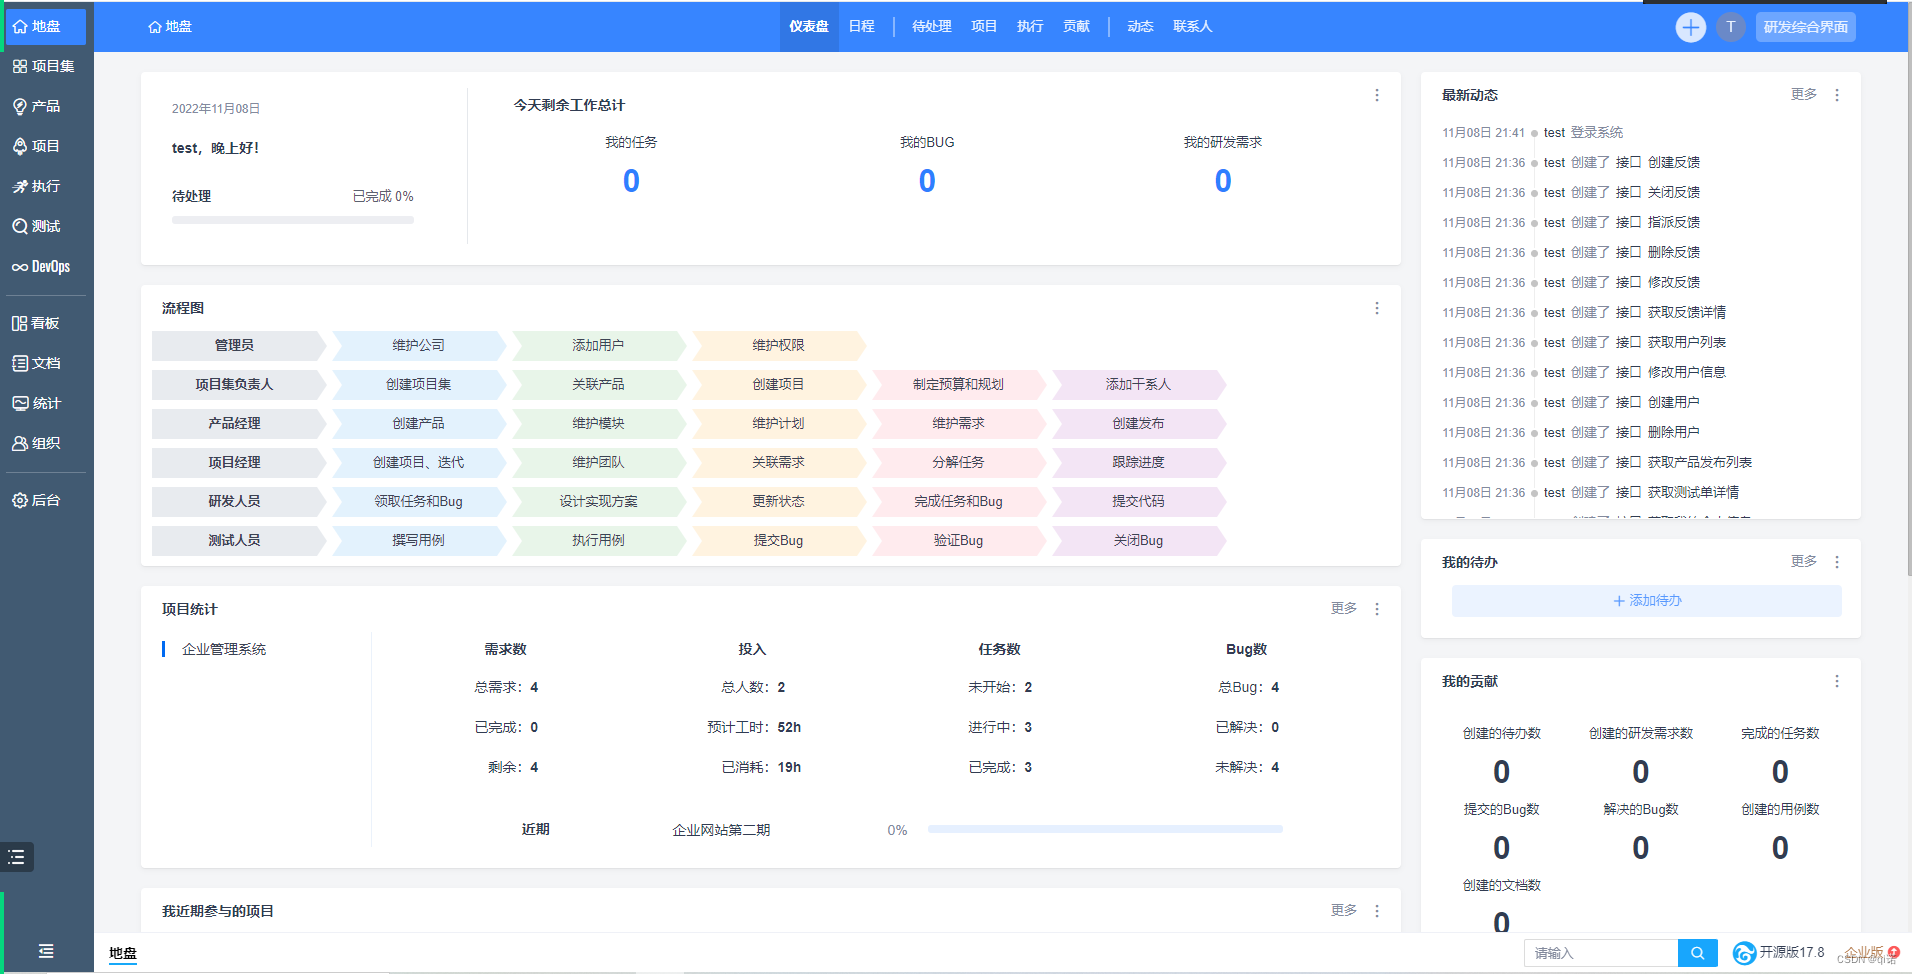Open the 项目 tab in top navigation
Screen dimensions: 1912x974
(984, 27)
